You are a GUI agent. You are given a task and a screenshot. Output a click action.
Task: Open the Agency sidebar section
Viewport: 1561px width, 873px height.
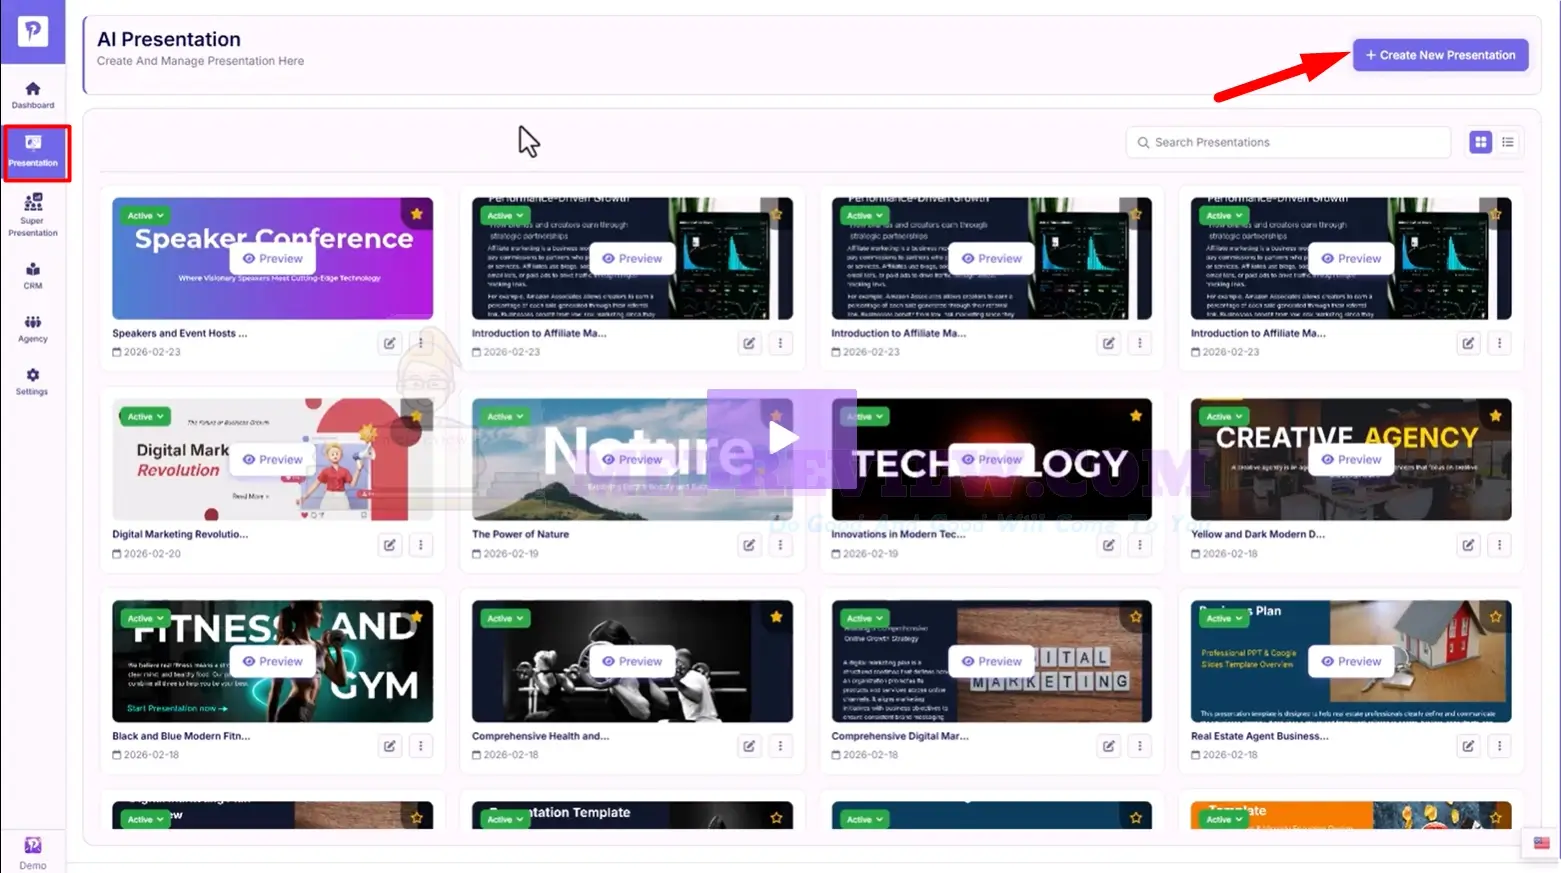[x=33, y=329]
